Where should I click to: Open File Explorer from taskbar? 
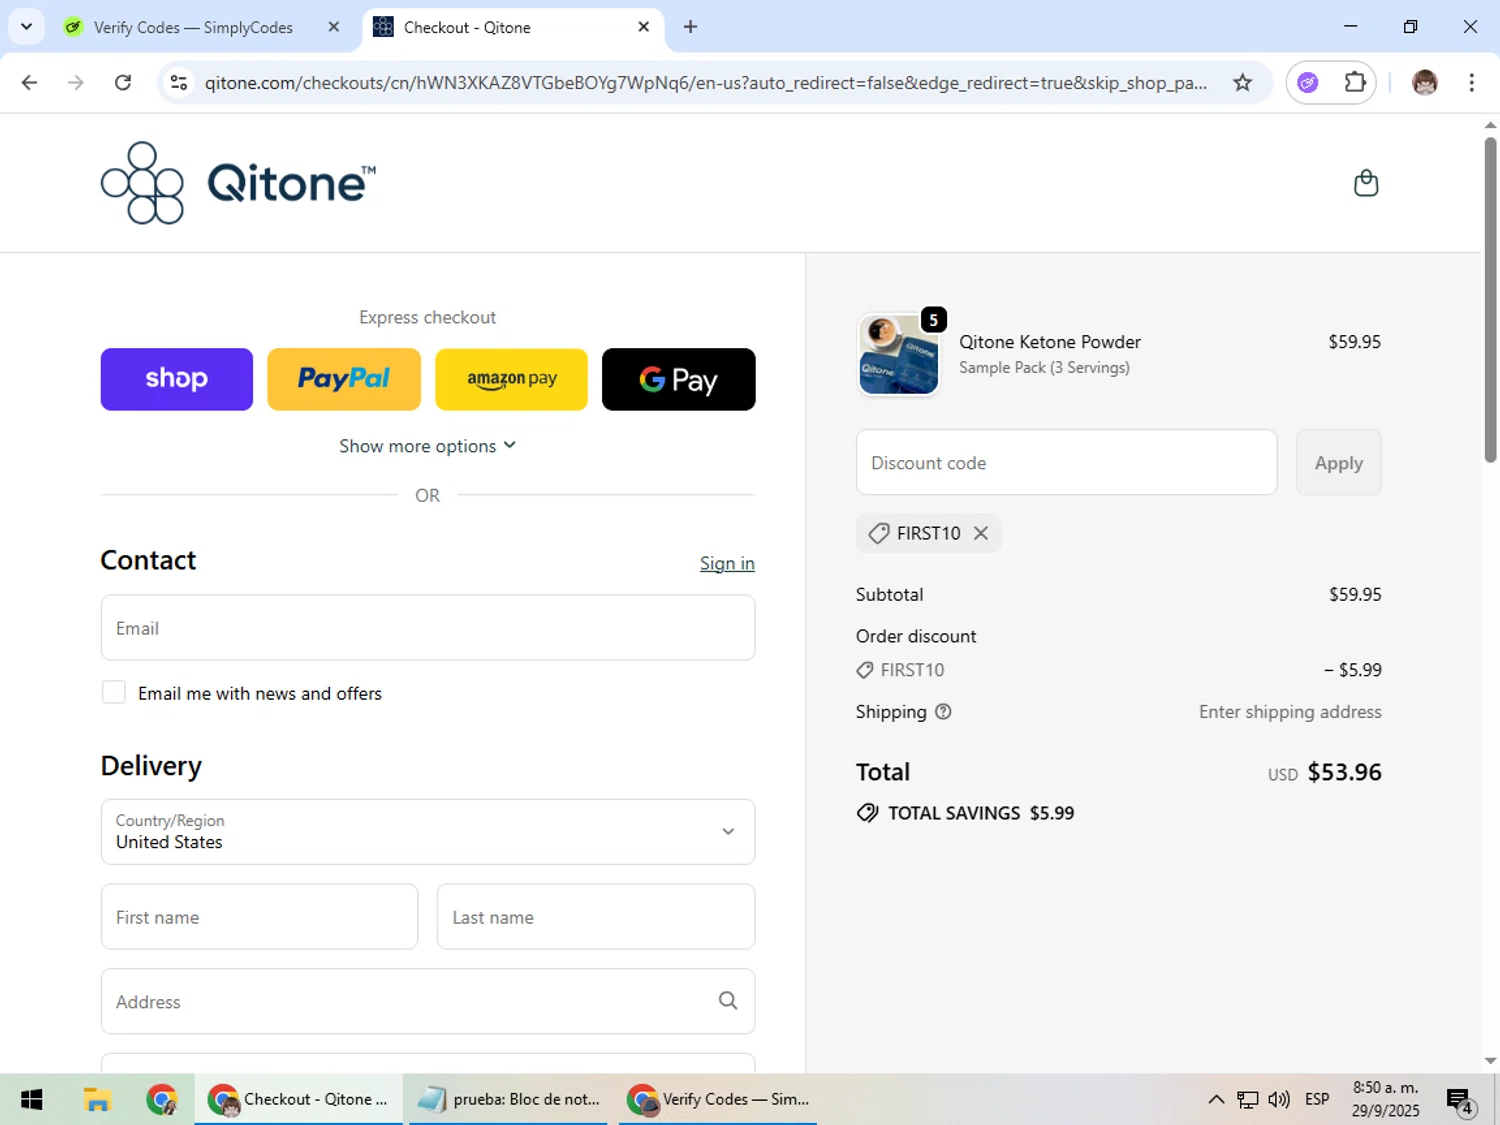click(x=97, y=1100)
